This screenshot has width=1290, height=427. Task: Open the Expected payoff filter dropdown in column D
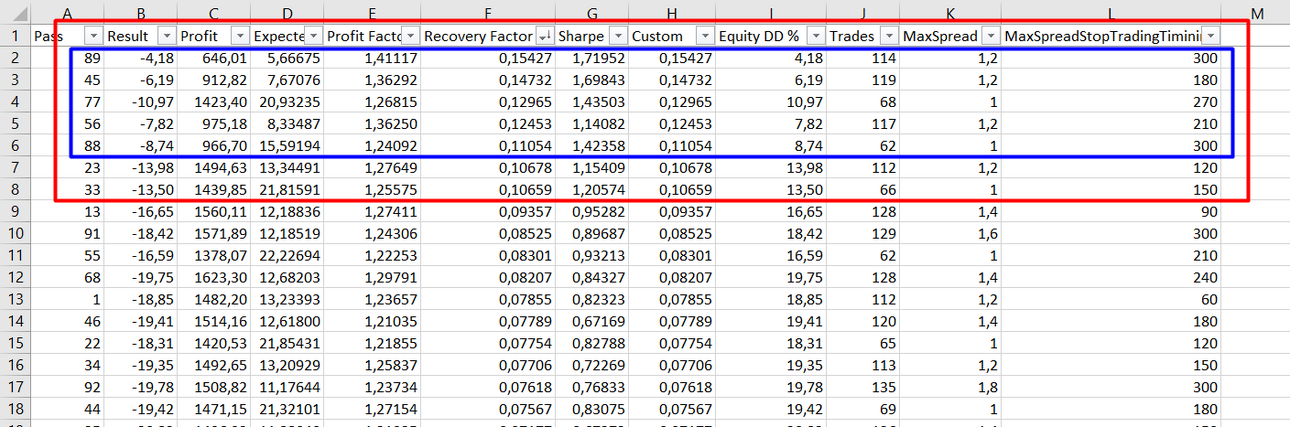click(x=312, y=35)
